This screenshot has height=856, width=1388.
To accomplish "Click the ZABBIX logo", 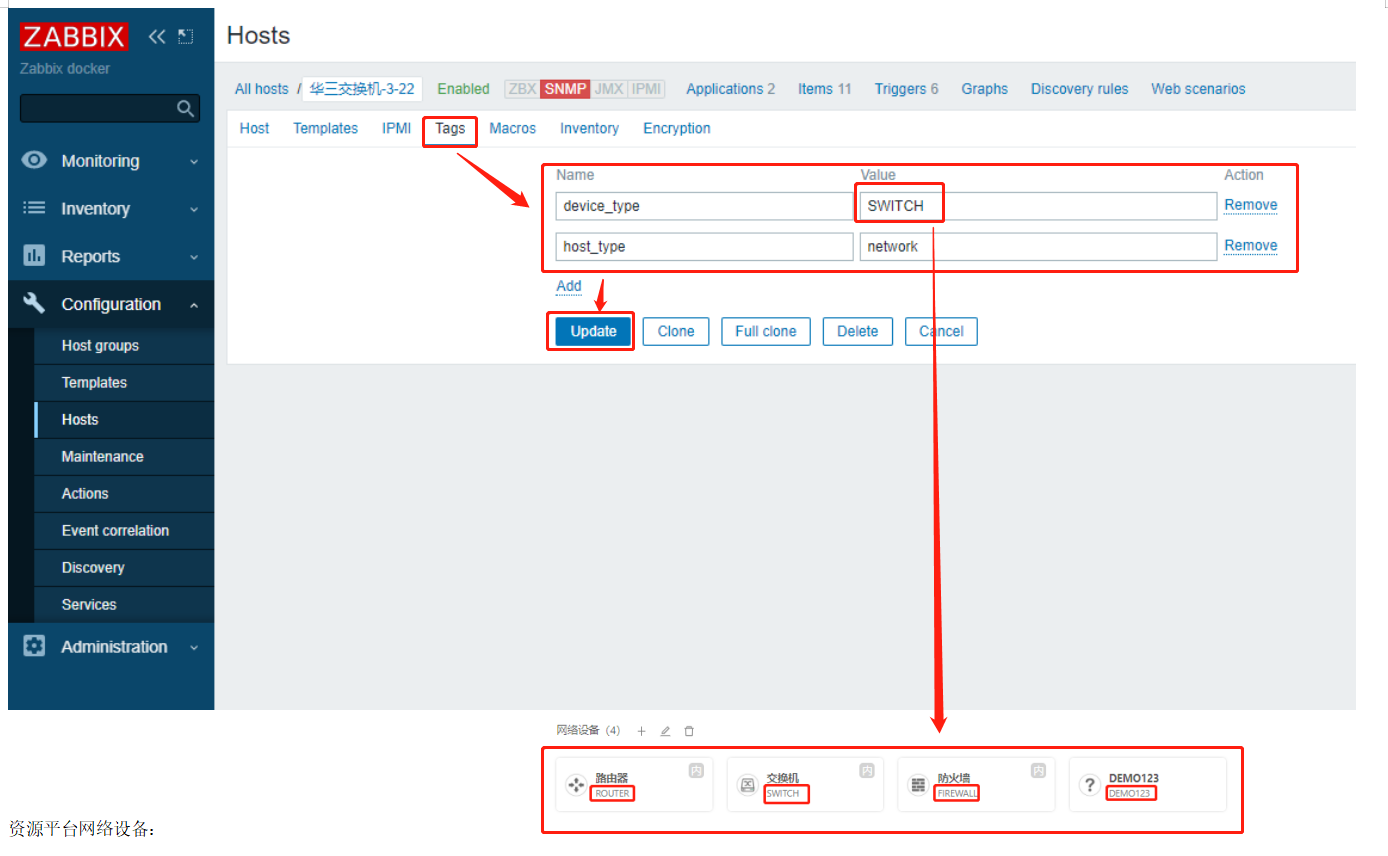I will click(x=74, y=37).
